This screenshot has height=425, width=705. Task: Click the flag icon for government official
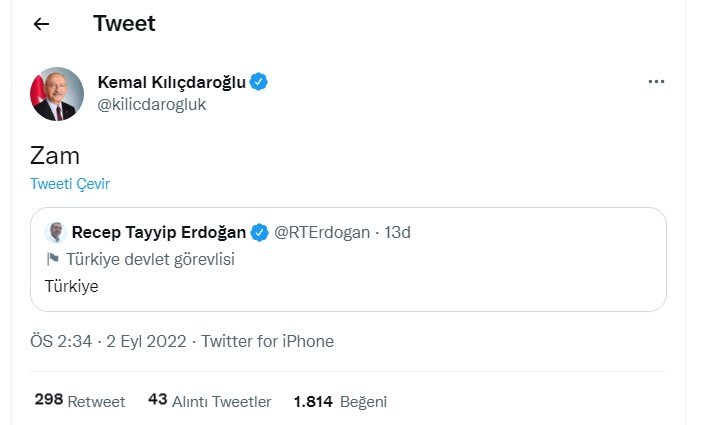pos(53,260)
